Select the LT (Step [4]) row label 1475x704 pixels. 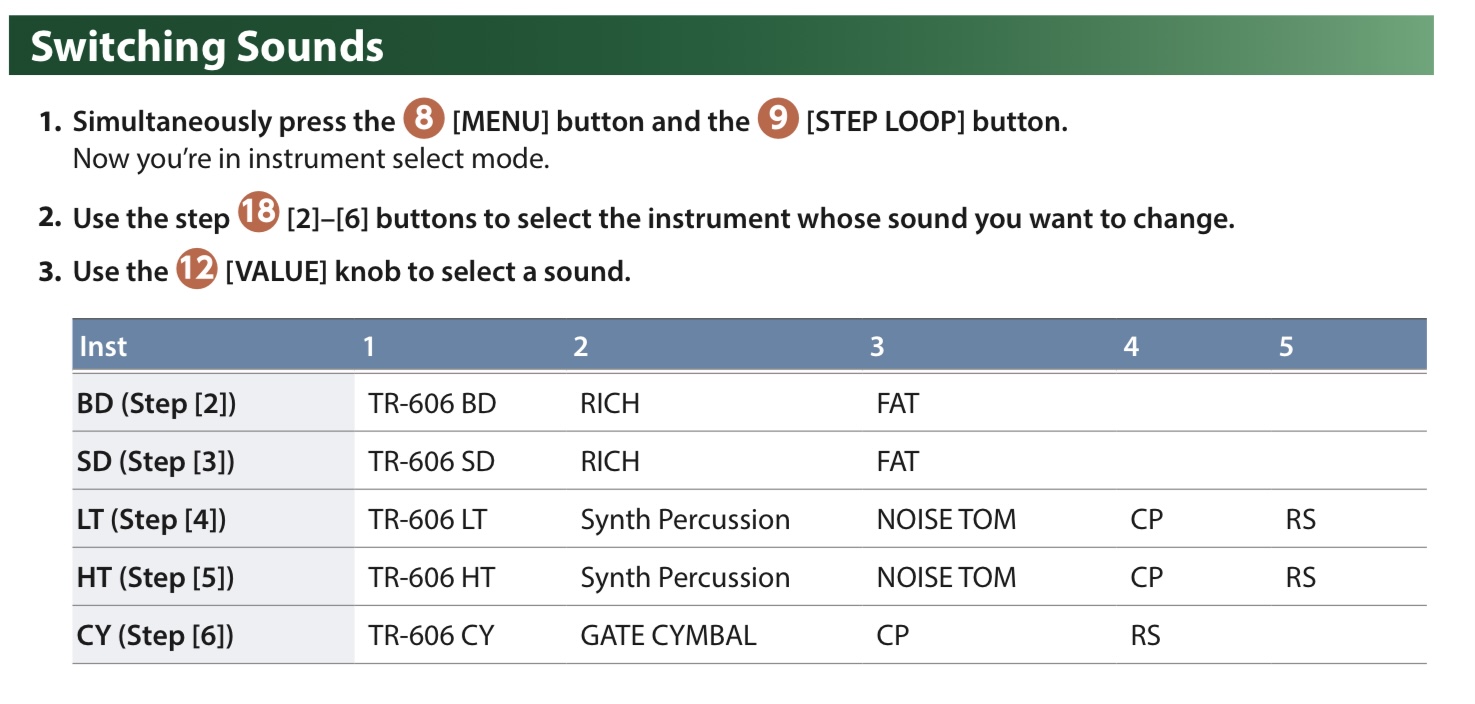[151, 520]
